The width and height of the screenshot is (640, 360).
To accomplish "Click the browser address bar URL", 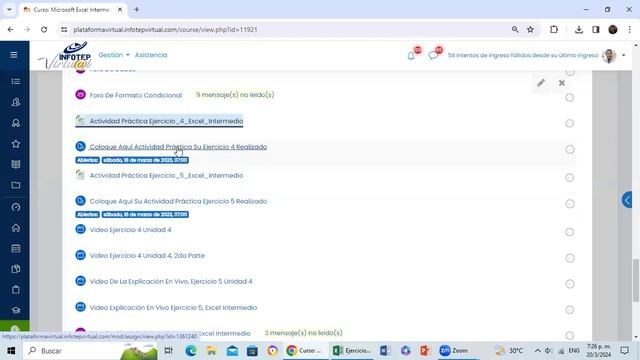I will pyautogui.click(x=165, y=29).
